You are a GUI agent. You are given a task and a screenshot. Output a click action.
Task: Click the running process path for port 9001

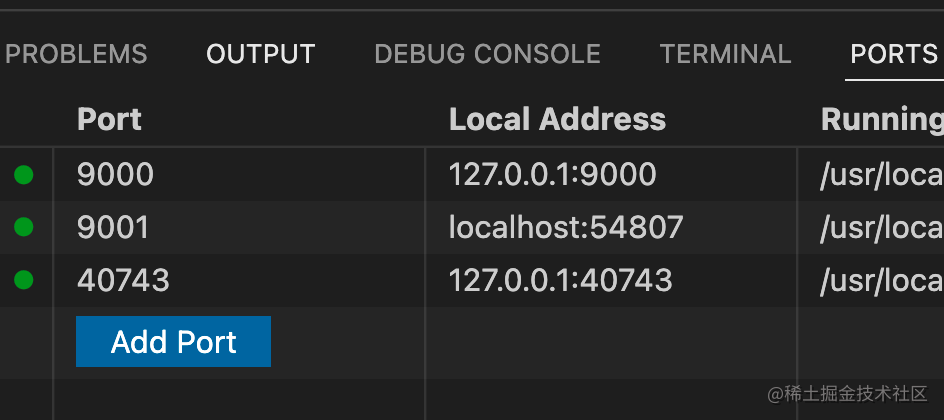pyautogui.click(x=882, y=228)
